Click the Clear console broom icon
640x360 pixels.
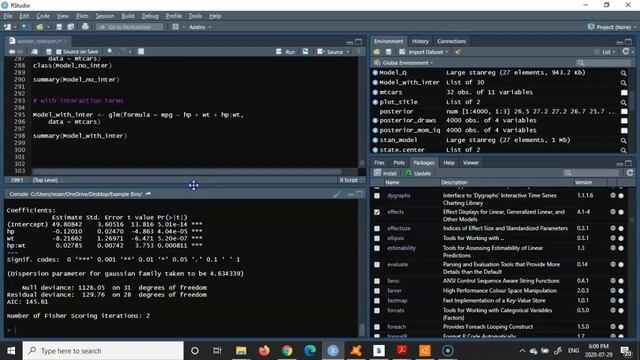[x=337, y=194]
